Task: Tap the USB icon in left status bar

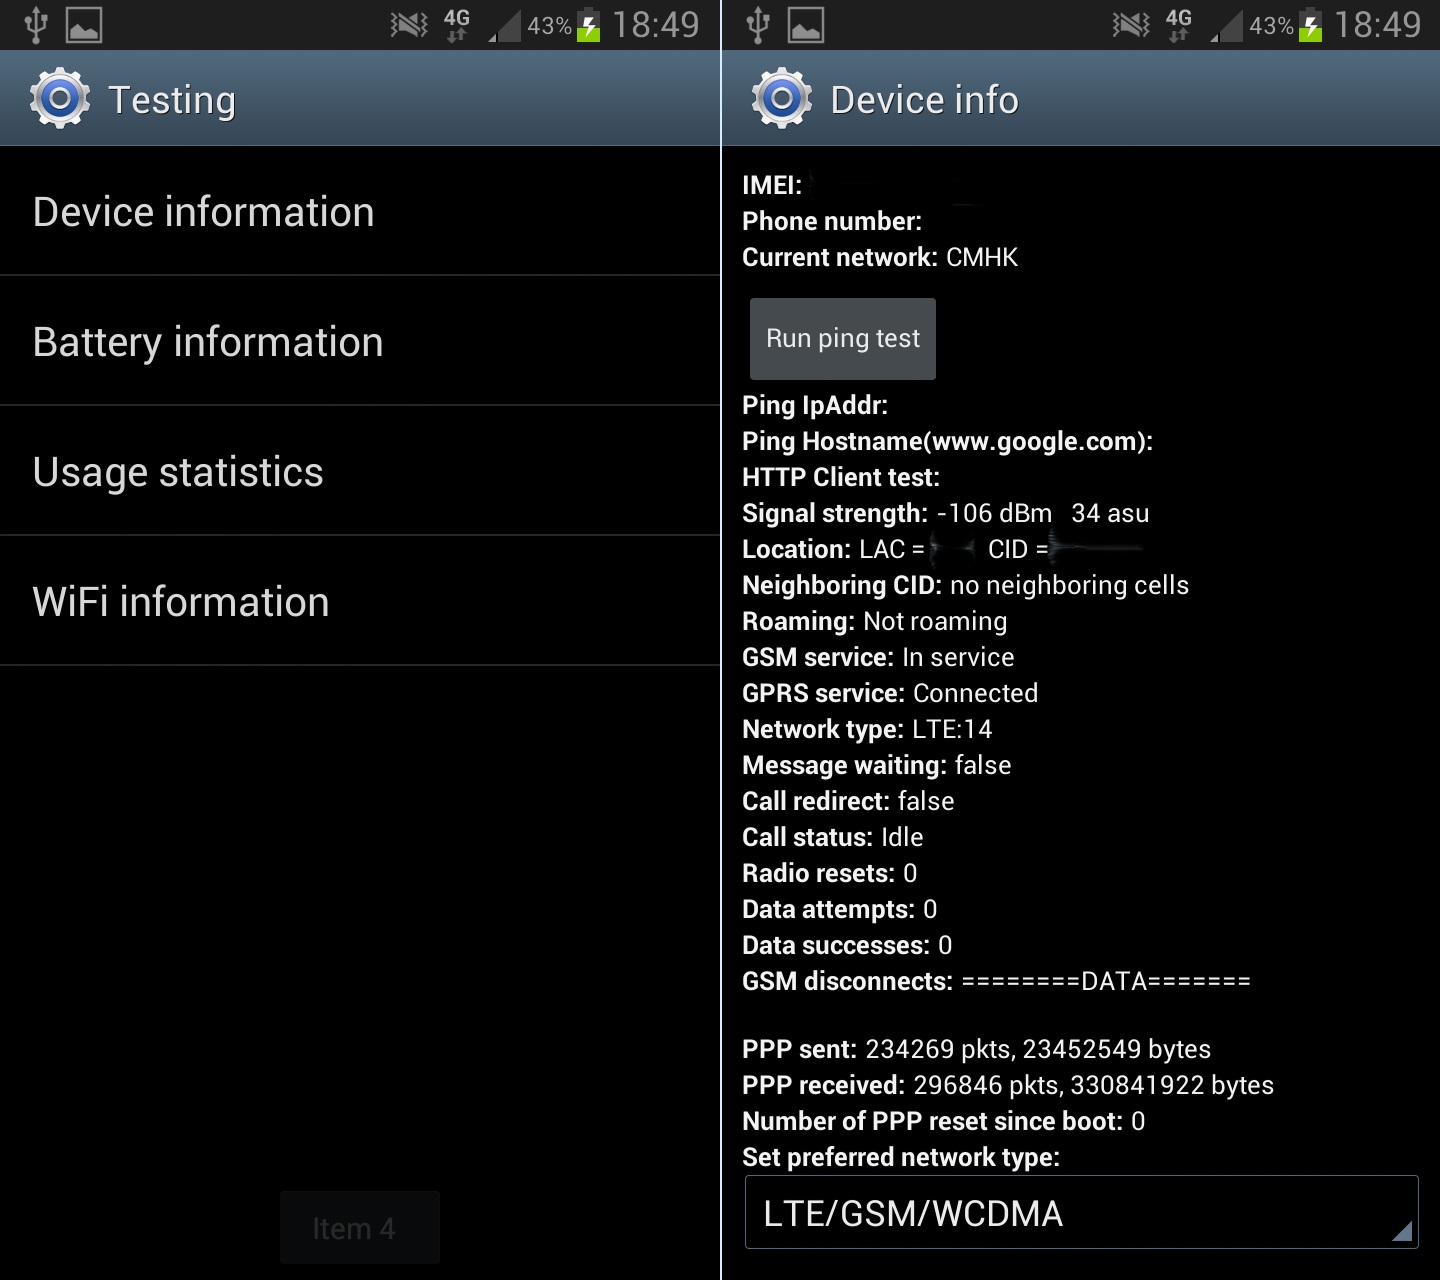Action: [x=36, y=25]
